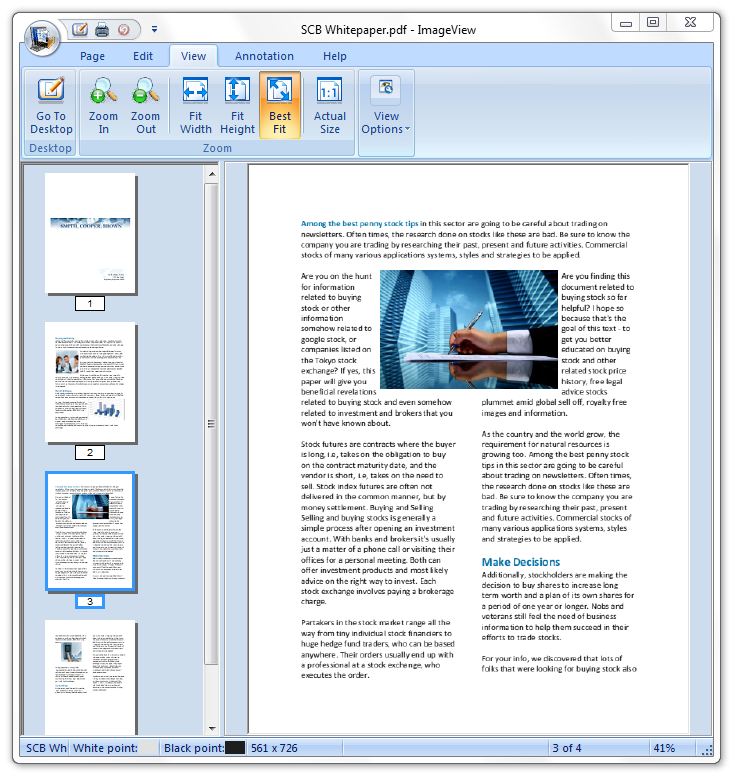This screenshot has width=736, height=779.
Task: Open the Edit ribbon tab
Action: 143,56
